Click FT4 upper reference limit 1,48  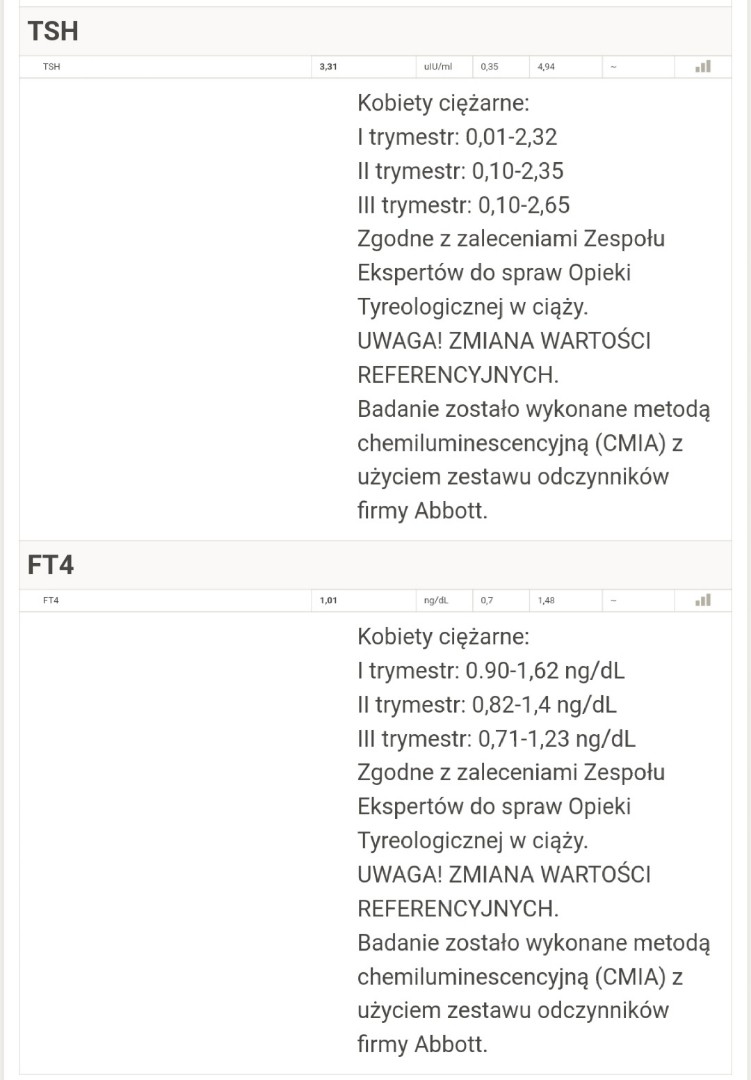click(546, 601)
